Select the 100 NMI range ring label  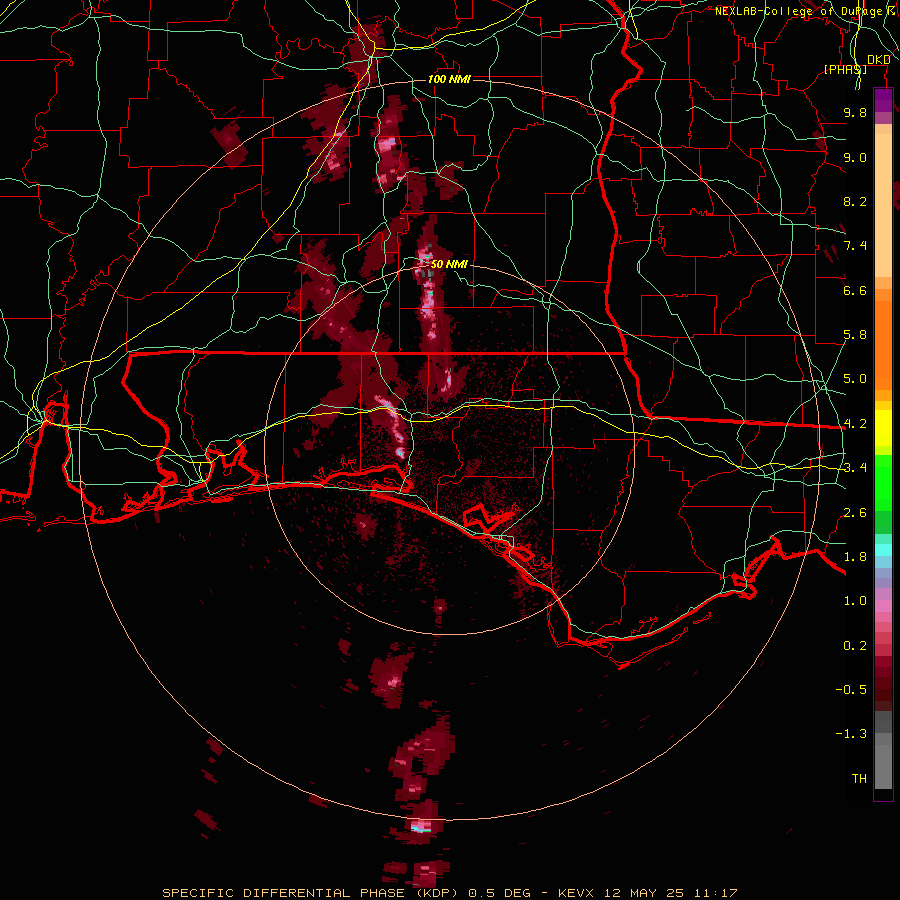(449, 79)
